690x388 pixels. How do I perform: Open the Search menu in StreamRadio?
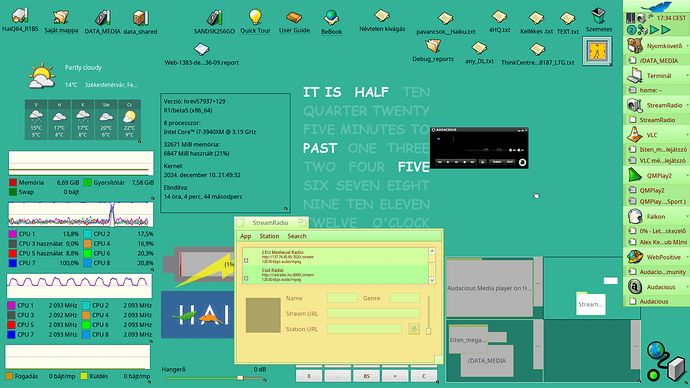[297, 236]
